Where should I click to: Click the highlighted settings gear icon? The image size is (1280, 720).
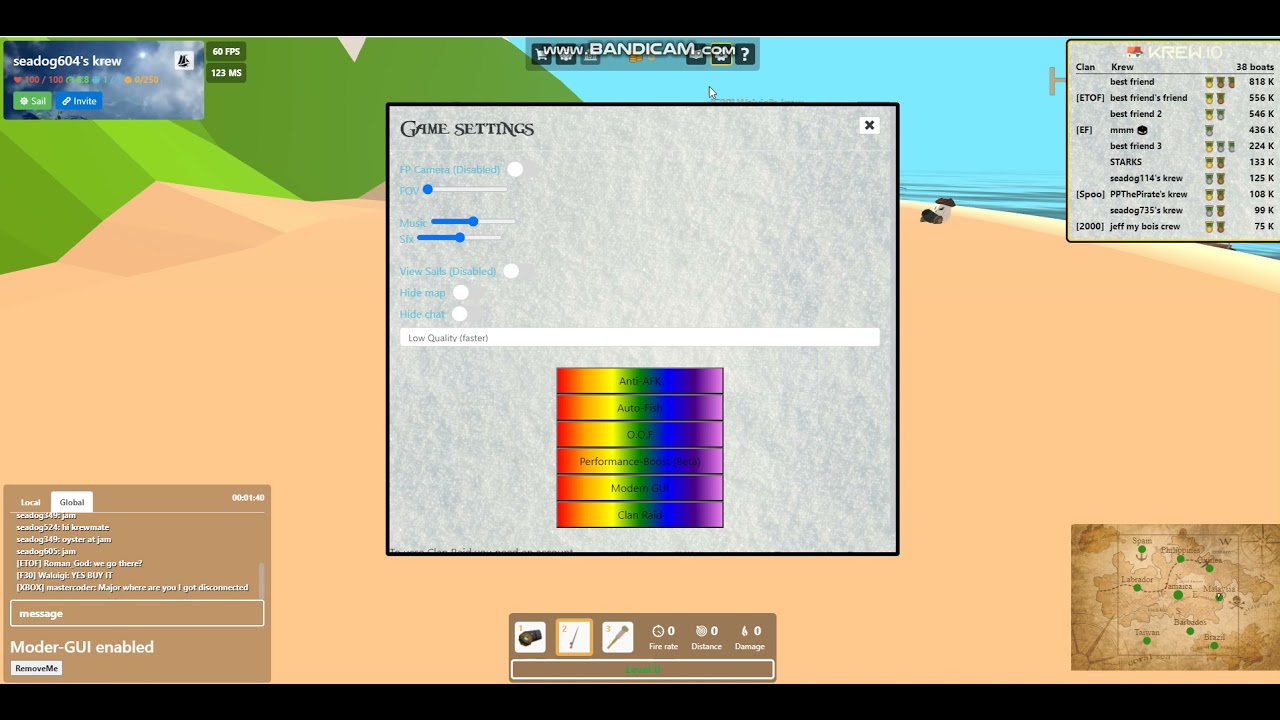pos(720,55)
